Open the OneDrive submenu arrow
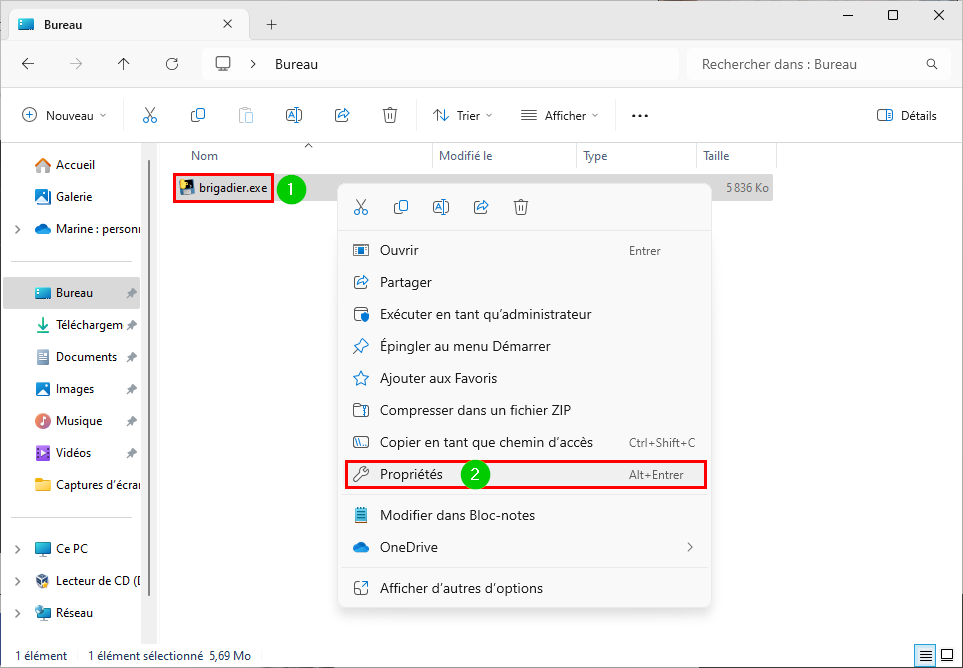963x668 pixels. [x=690, y=547]
